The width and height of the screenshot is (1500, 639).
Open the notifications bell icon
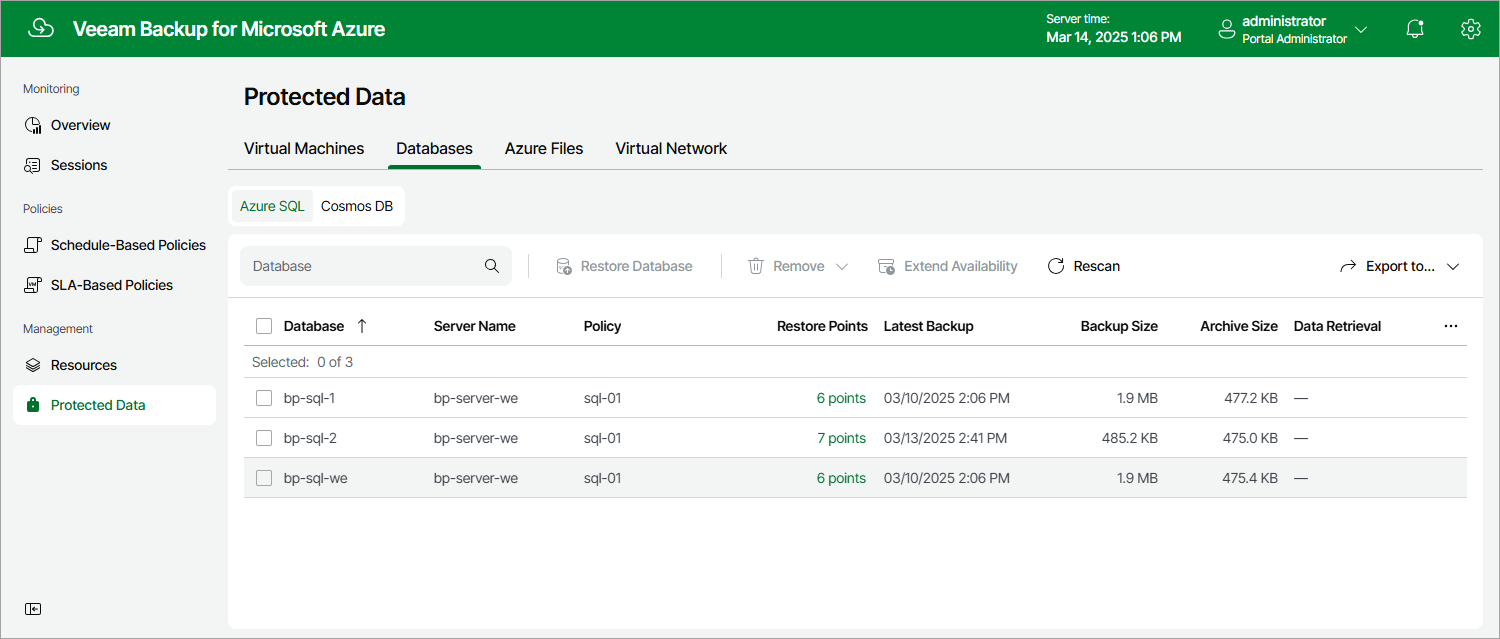coord(1415,29)
